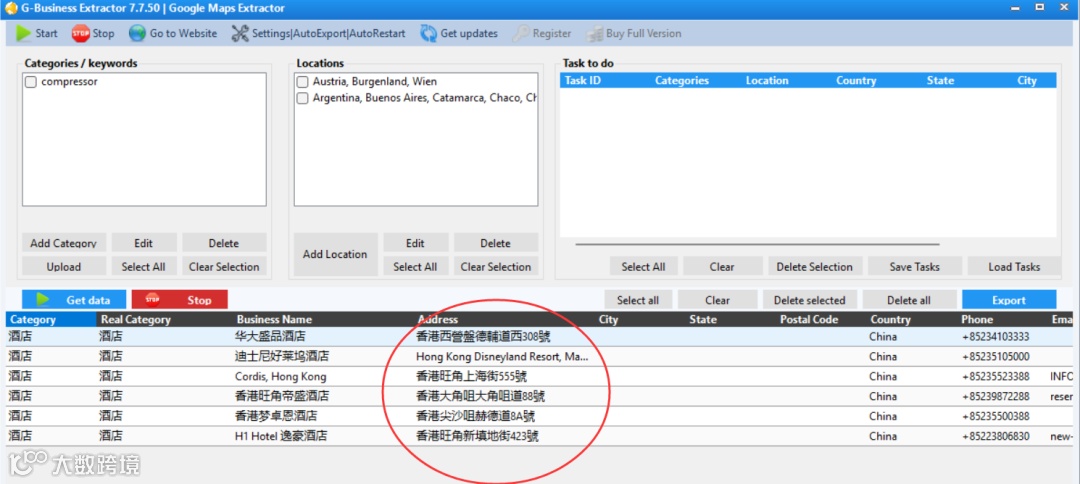Open Go to Website globe icon

[137, 33]
